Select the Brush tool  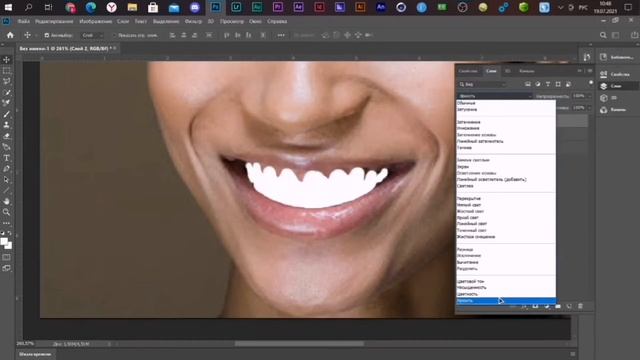7,114
